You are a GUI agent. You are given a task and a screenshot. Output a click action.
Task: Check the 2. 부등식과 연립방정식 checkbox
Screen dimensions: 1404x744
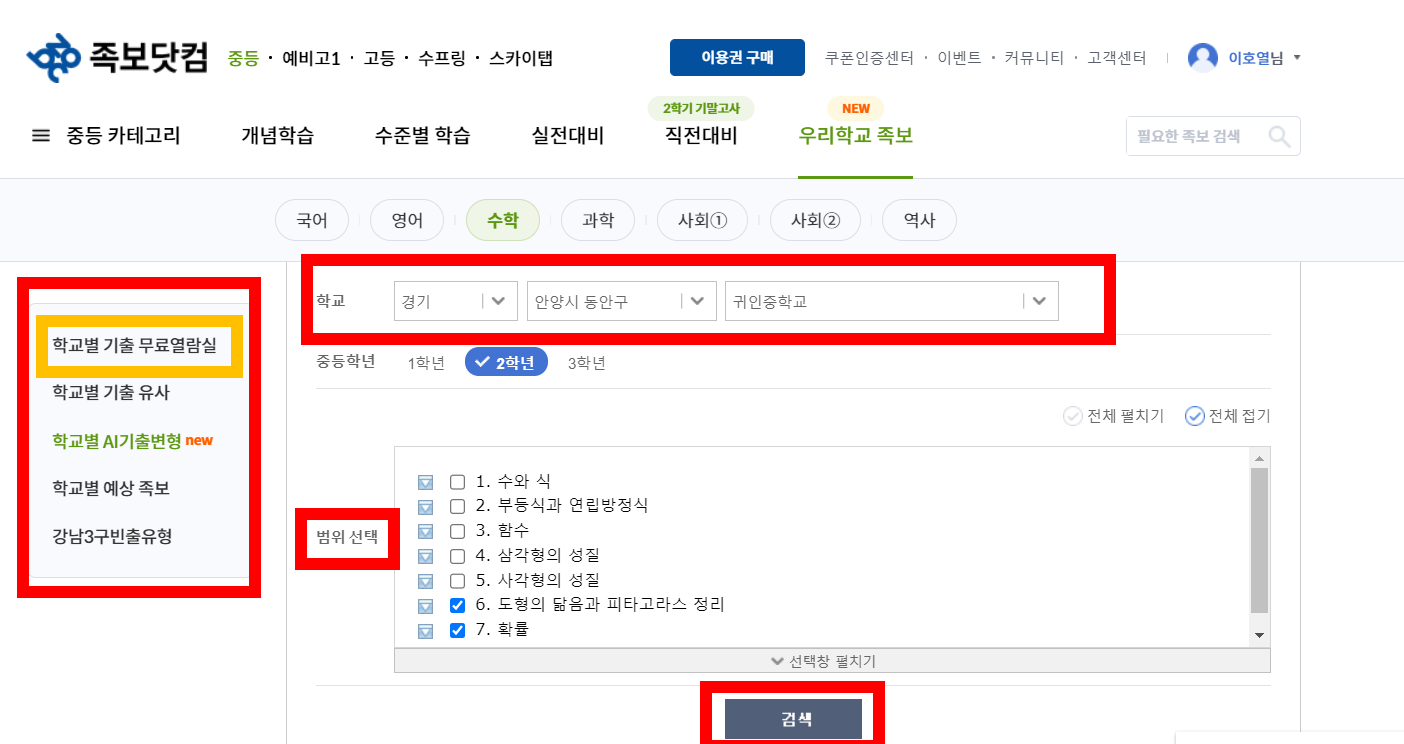(457, 506)
